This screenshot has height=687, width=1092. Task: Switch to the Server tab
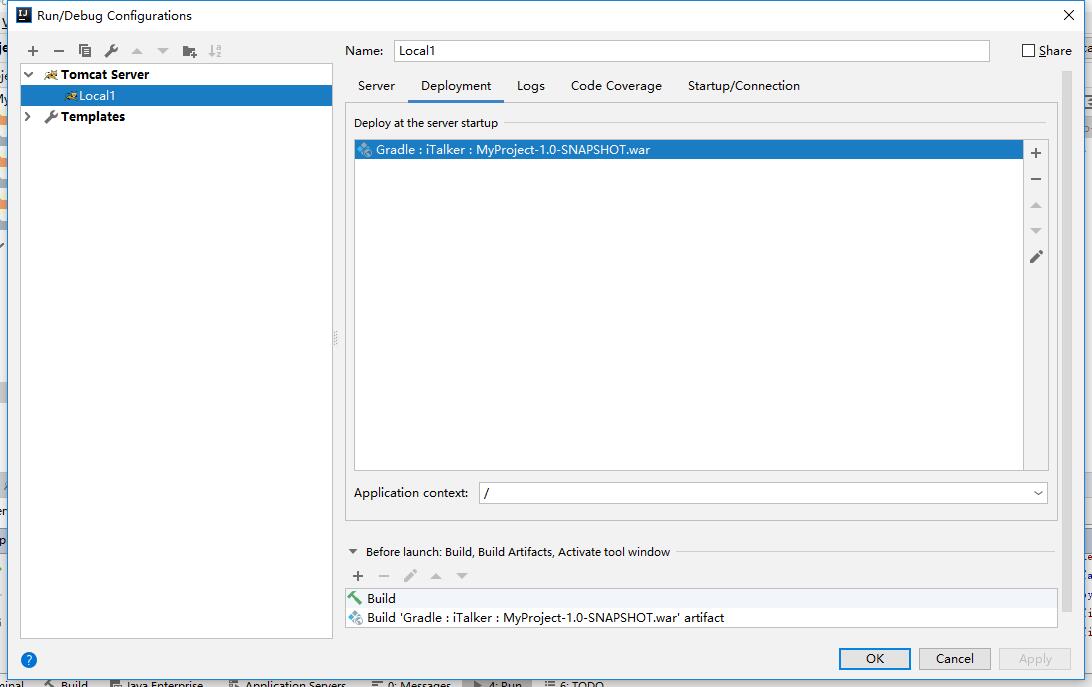[376, 86]
